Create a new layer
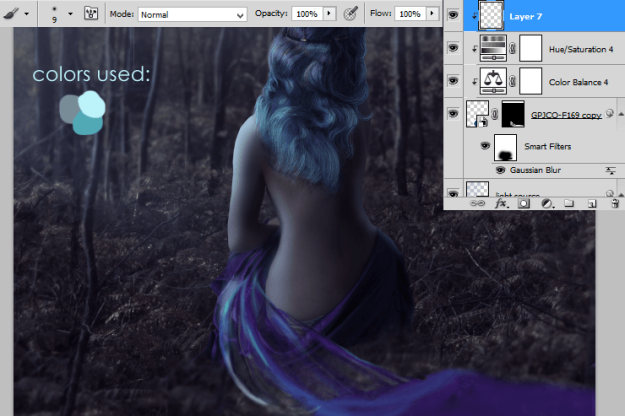Screen dimensions: 625x416 [592, 204]
